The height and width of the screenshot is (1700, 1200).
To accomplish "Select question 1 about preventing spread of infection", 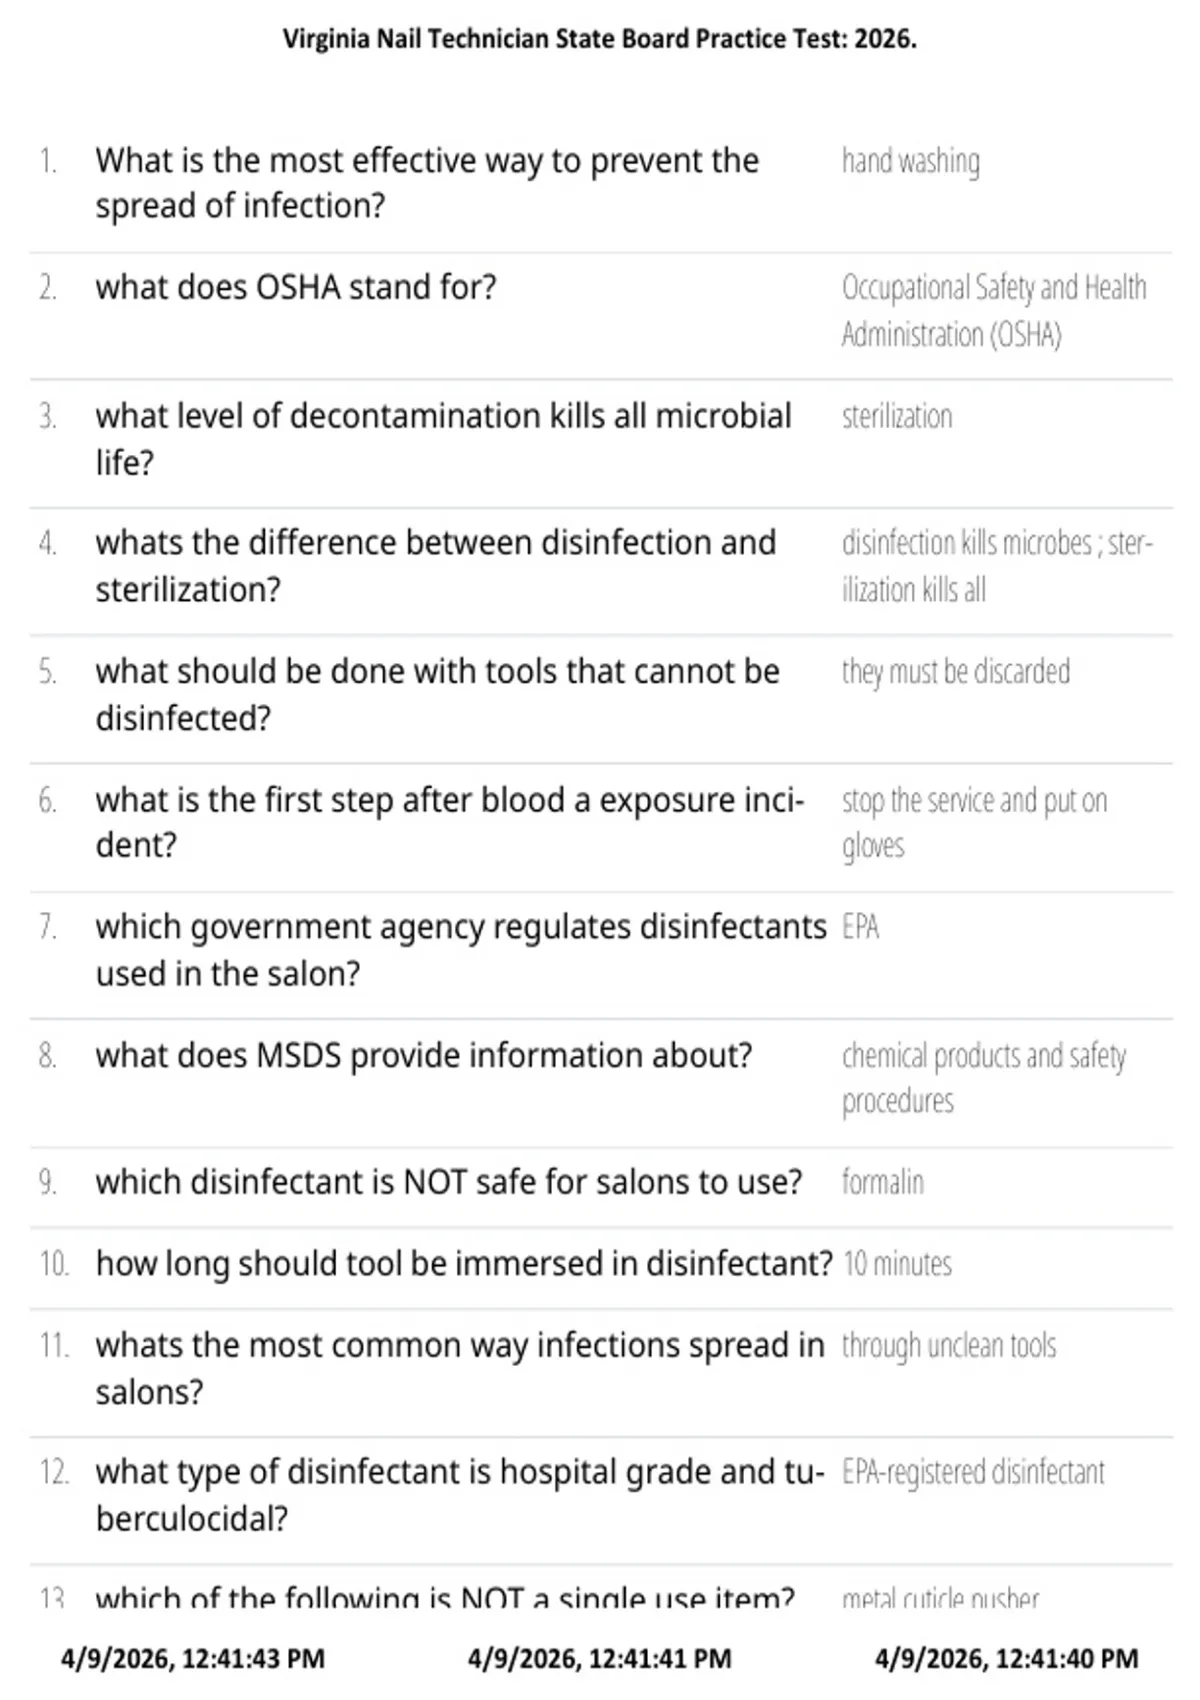I will [x=427, y=183].
